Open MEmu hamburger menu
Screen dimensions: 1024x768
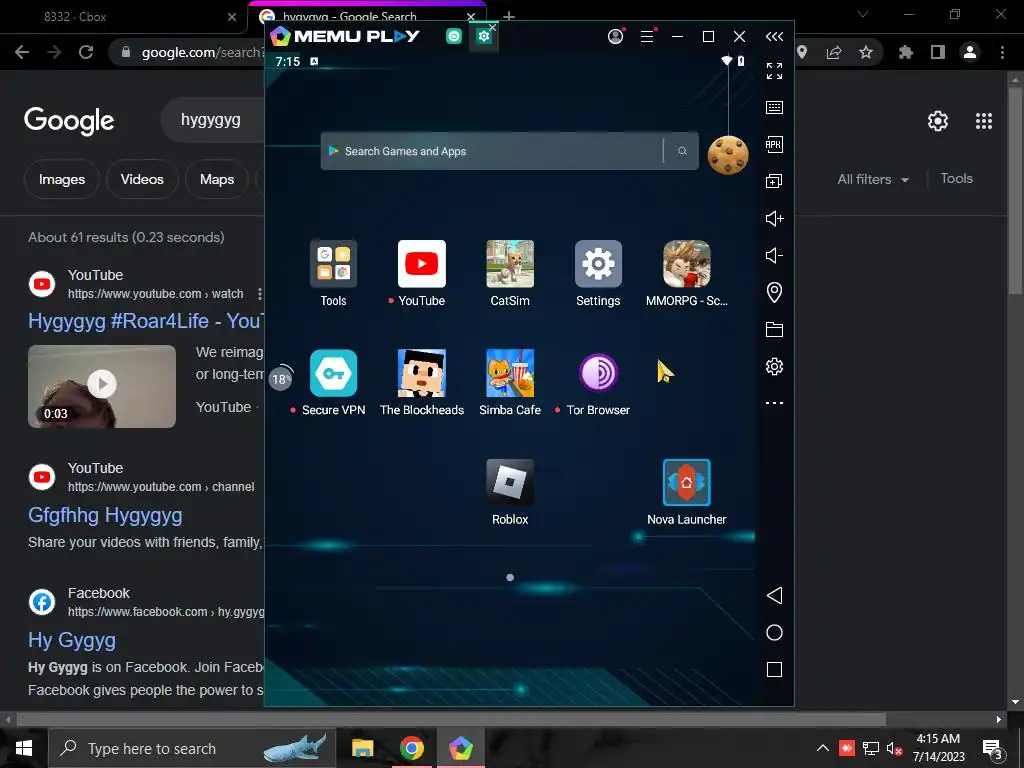click(647, 37)
